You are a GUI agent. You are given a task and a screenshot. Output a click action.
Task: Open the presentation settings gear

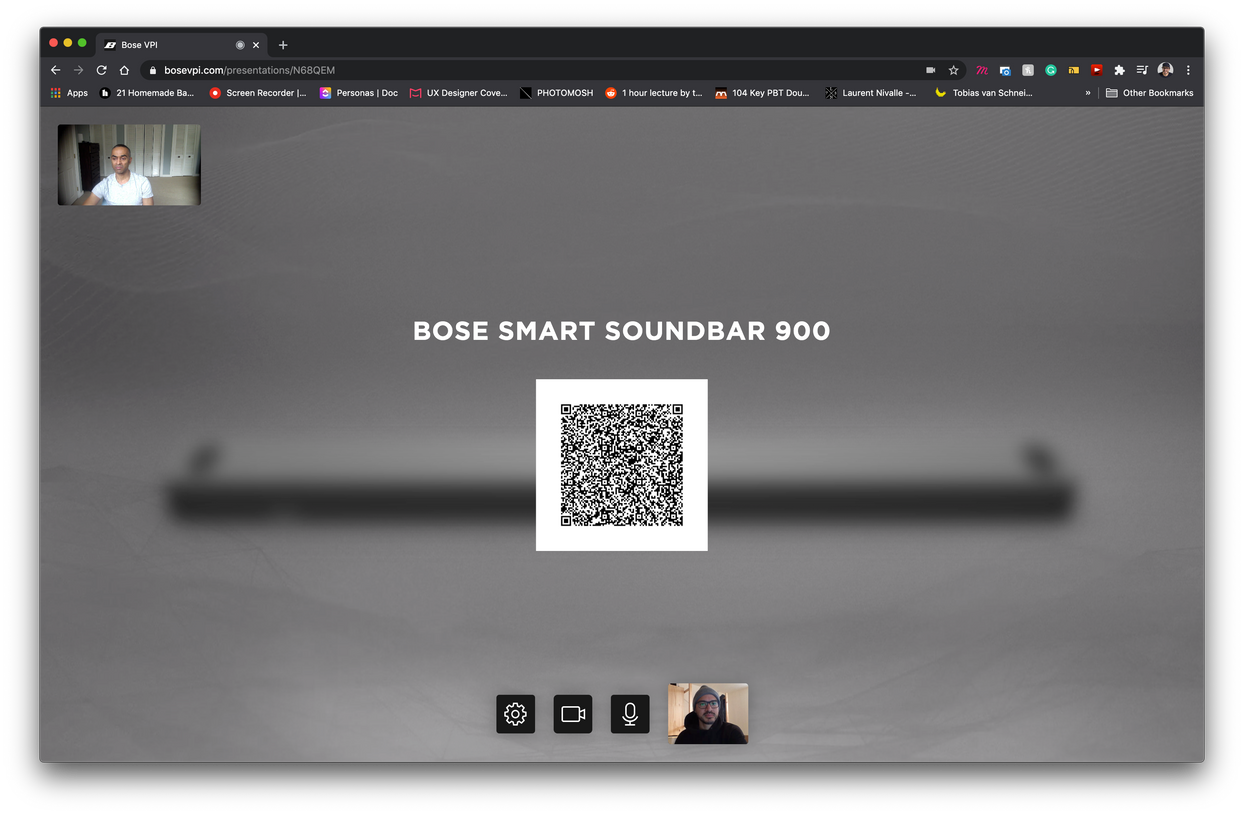(x=515, y=714)
